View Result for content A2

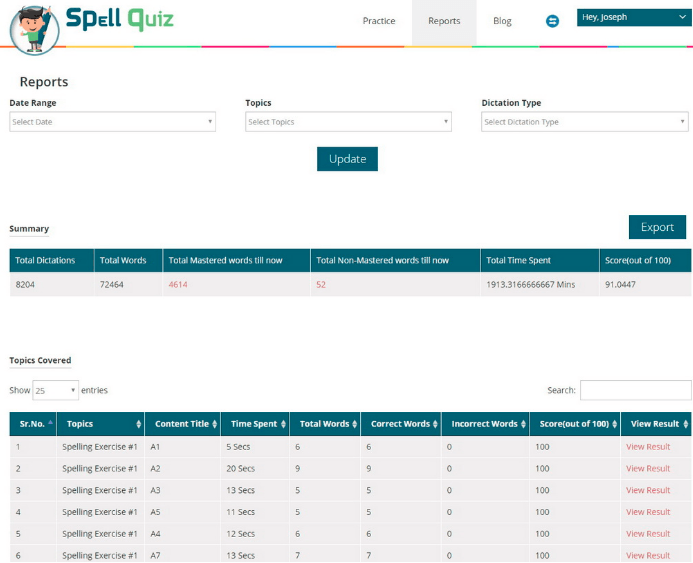pos(648,468)
